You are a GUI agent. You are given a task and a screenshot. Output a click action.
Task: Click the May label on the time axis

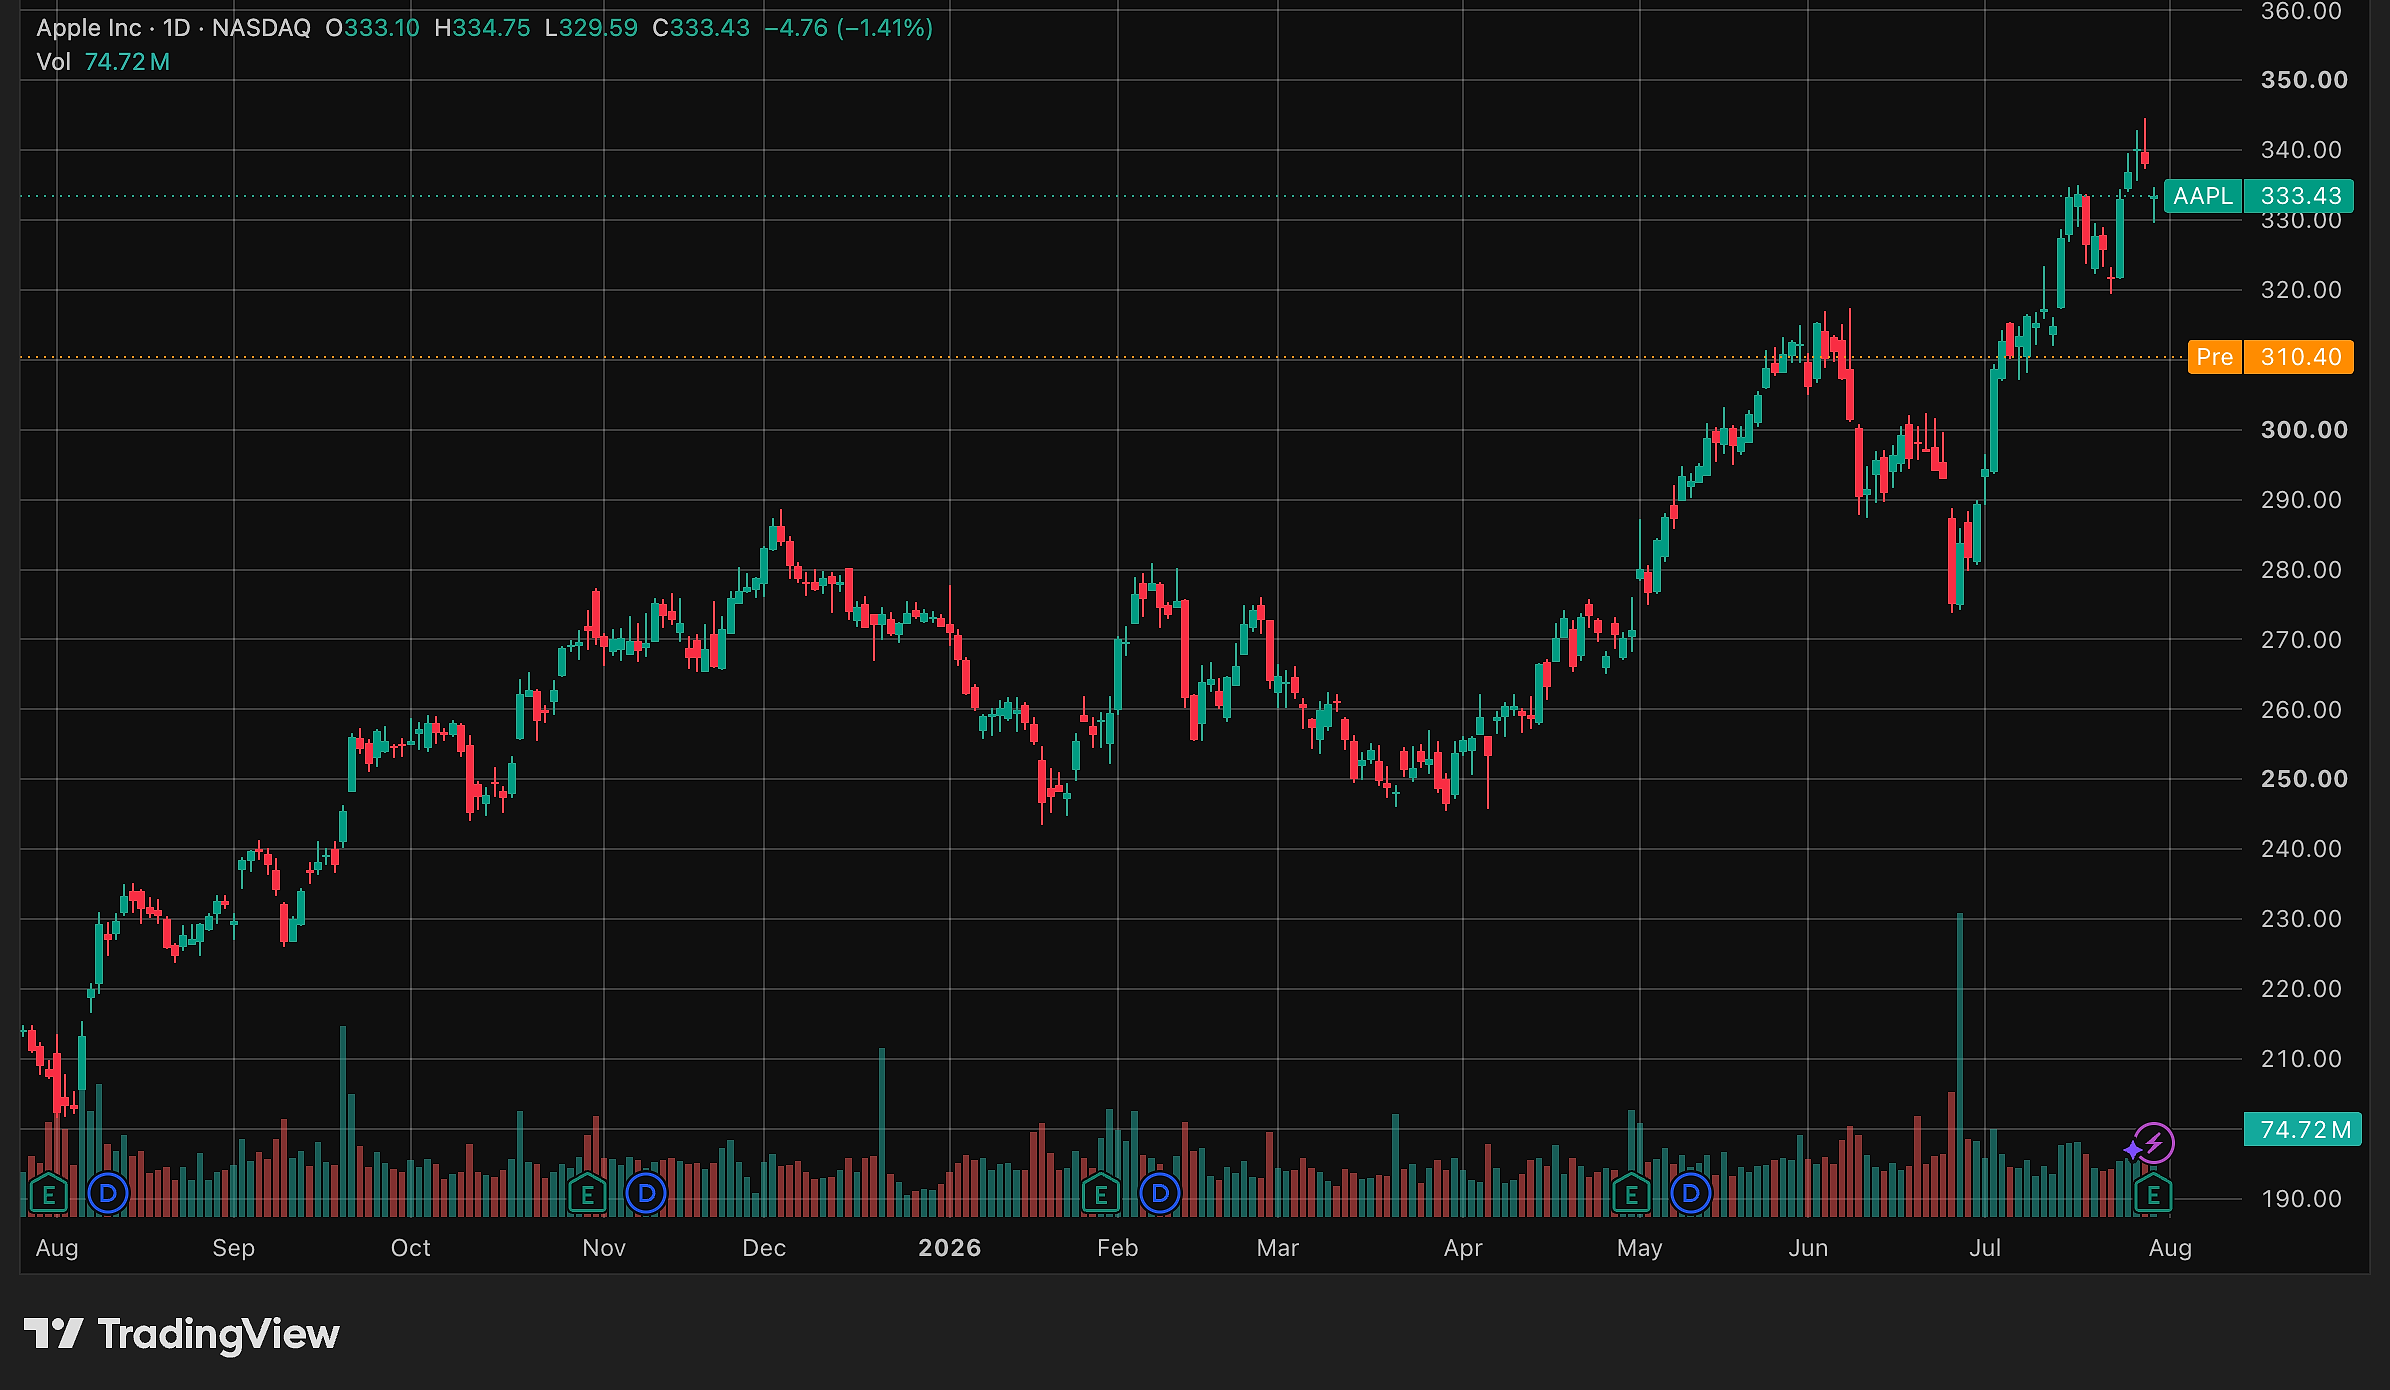point(1640,1248)
